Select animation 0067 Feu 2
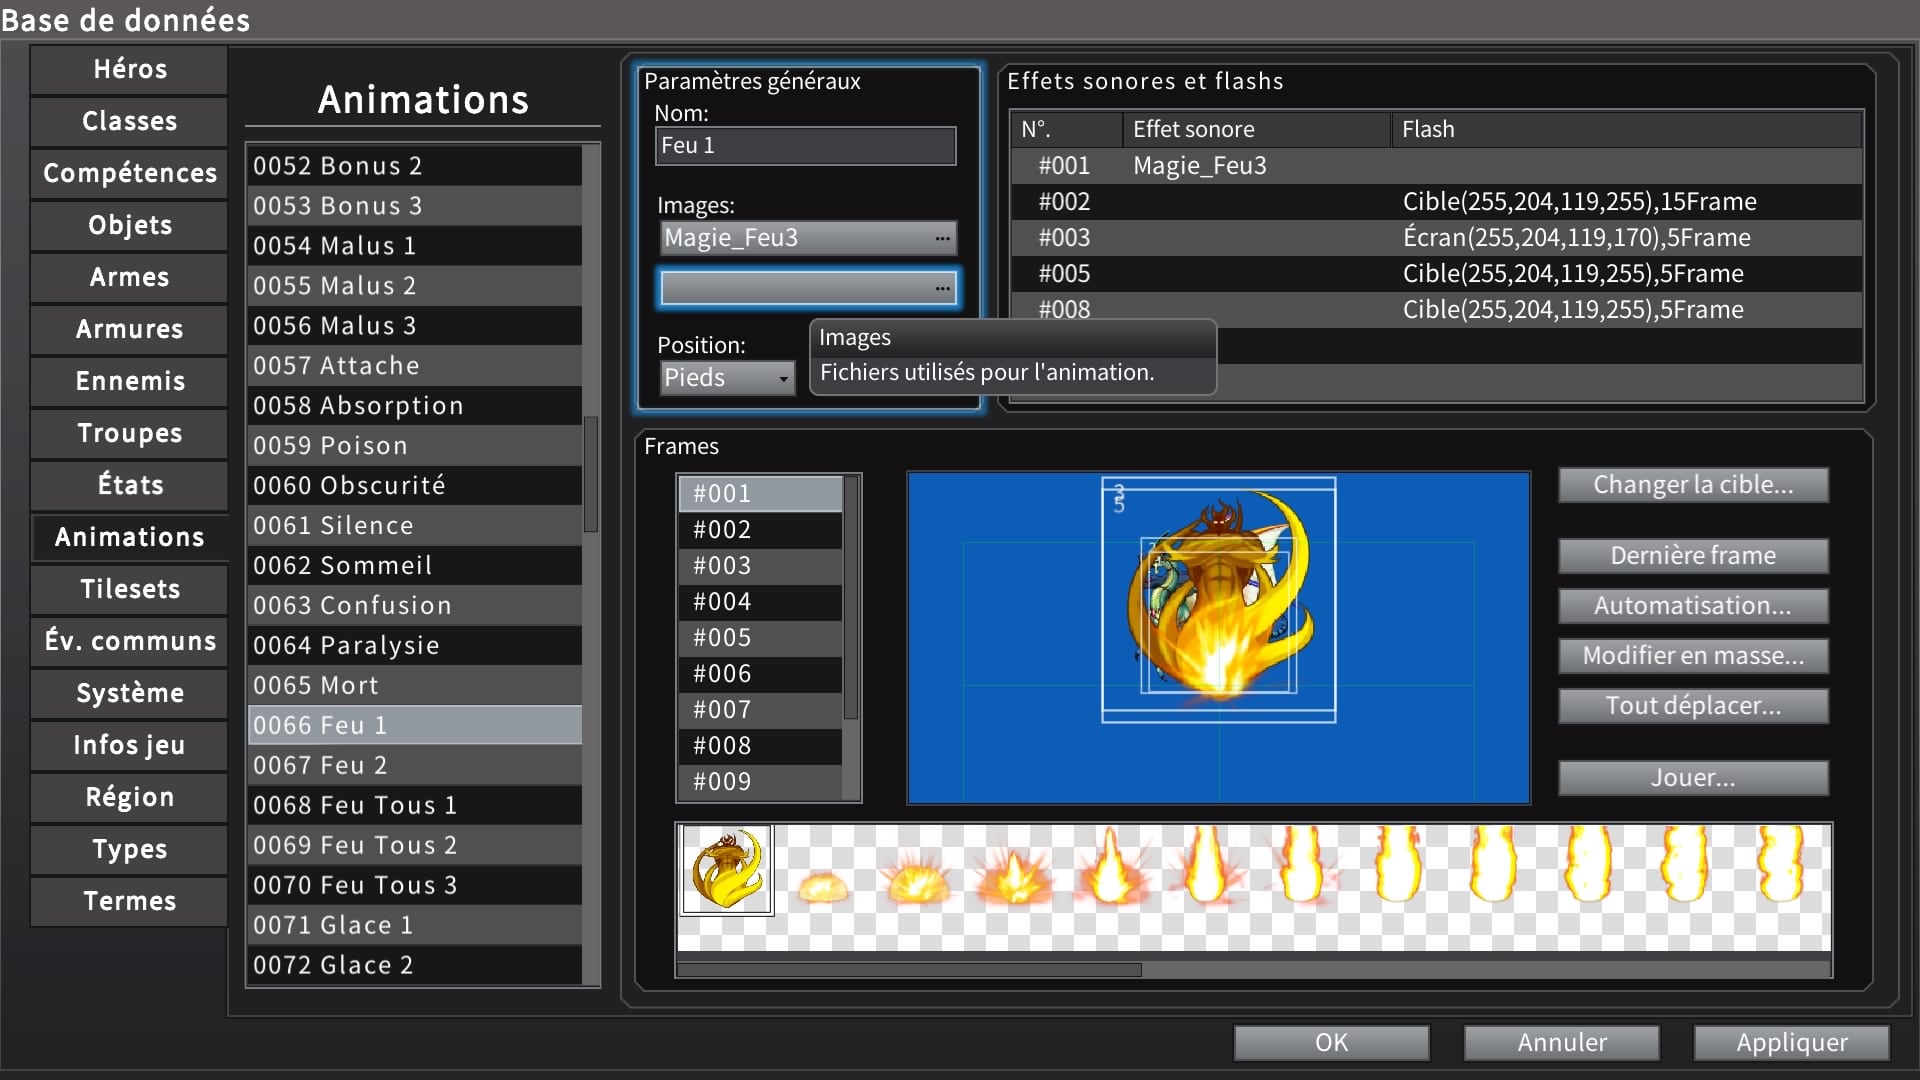The width and height of the screenshot is (1920, 1080). pos(414,766)
